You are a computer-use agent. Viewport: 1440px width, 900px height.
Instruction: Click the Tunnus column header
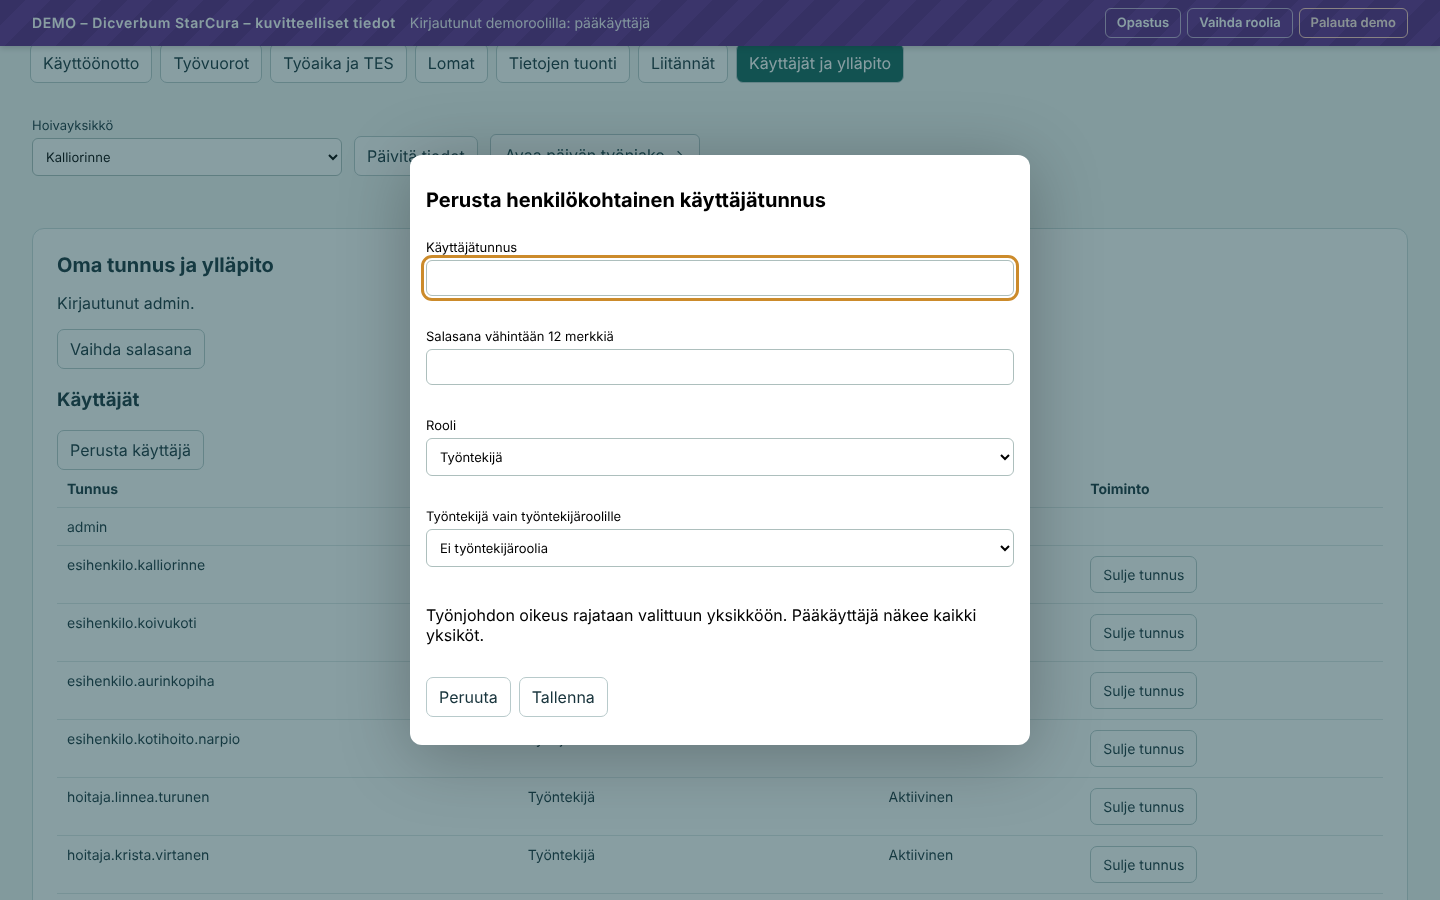point(92,489)
